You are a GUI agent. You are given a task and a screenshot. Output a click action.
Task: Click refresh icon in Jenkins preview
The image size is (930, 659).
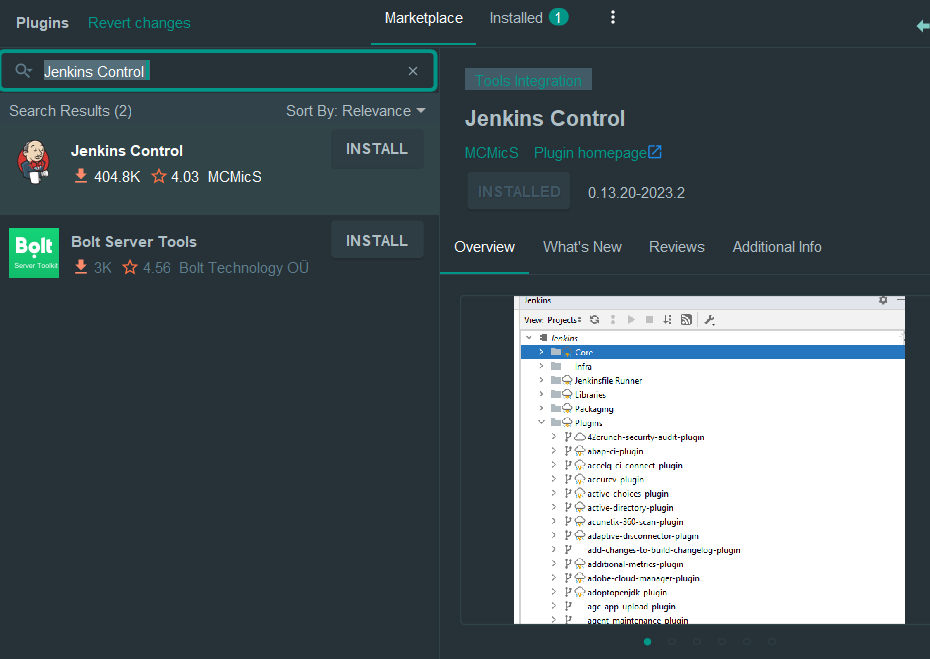(594, 320)
